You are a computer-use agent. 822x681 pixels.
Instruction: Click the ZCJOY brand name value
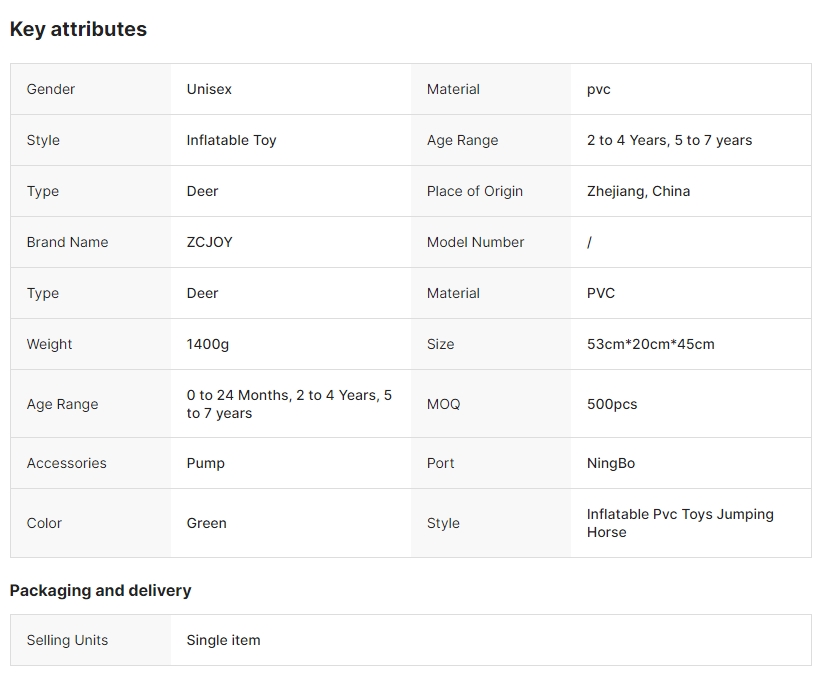209,242
